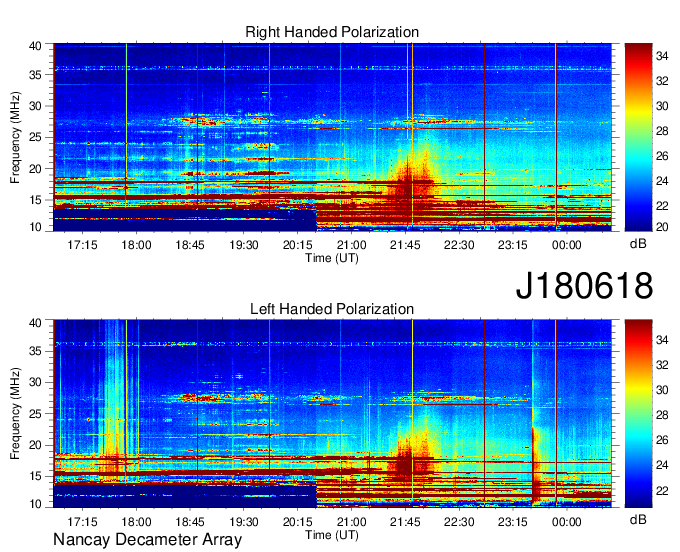Click "Frequency (MHz)" axis label of Right Handed plot
This screenshot has height=552, width=680.
coord(15,137)
